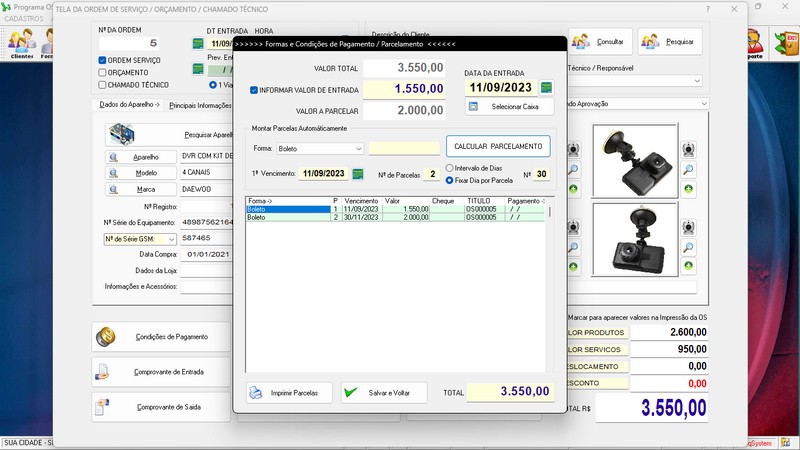Image resolution: width=800 pixels, height=450 pixels.
Task: Click Salvar e Voltar
Action: click(x=383, y=393)
